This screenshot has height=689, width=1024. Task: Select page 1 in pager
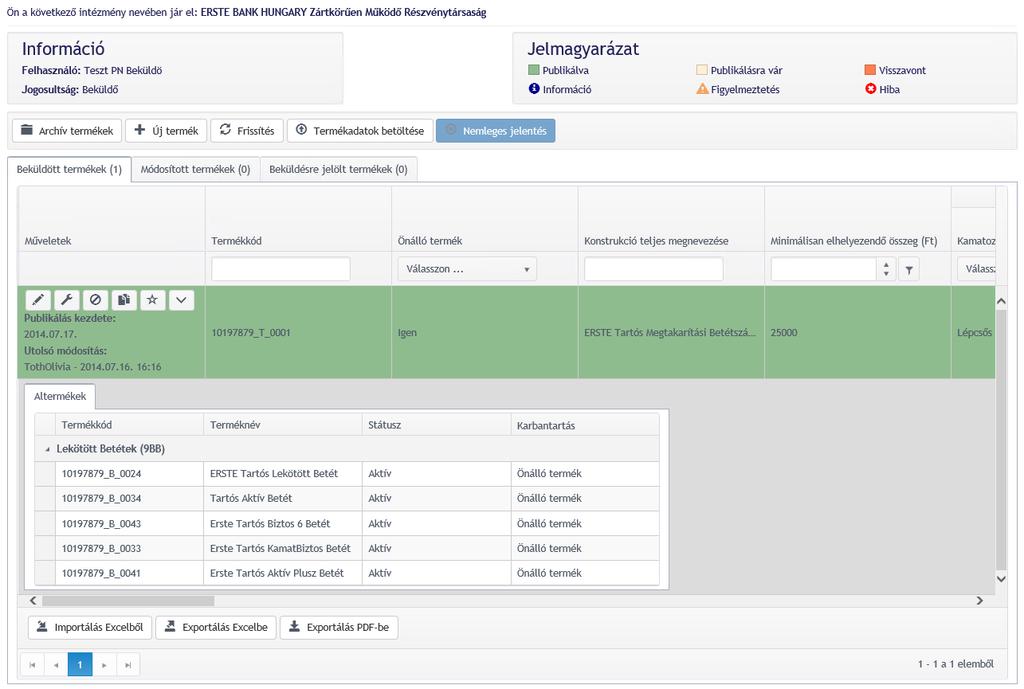point(80,664)
